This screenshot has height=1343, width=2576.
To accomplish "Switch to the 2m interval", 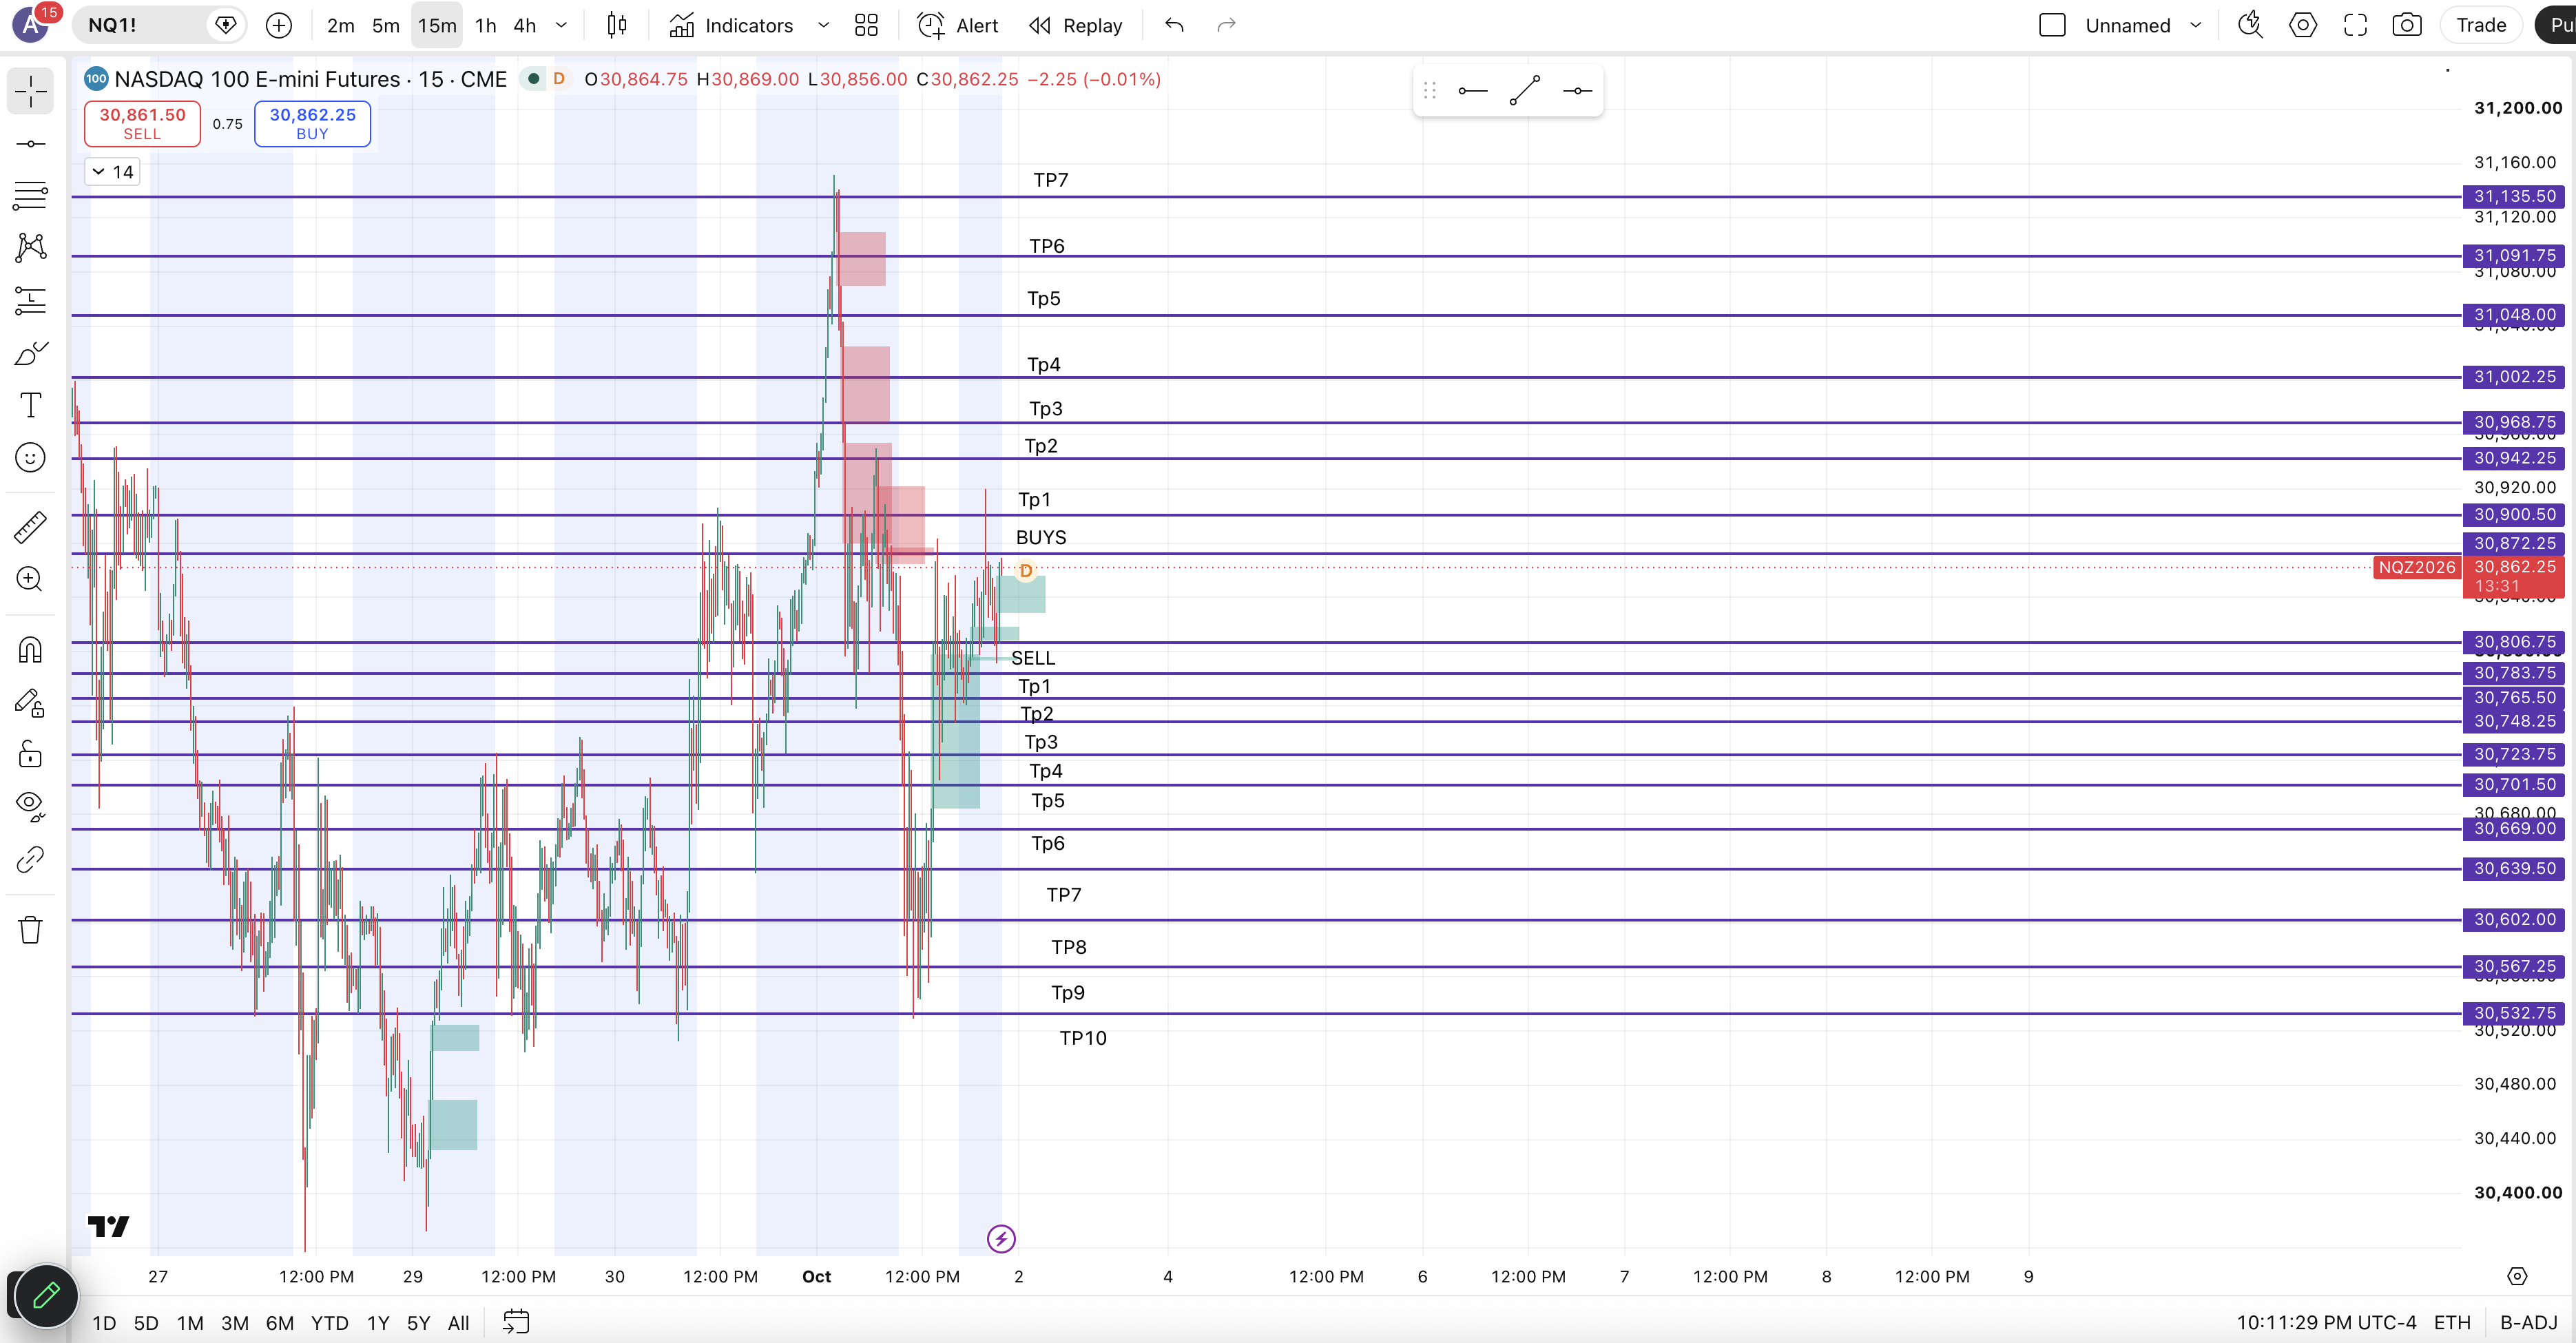I will [340, 25].
